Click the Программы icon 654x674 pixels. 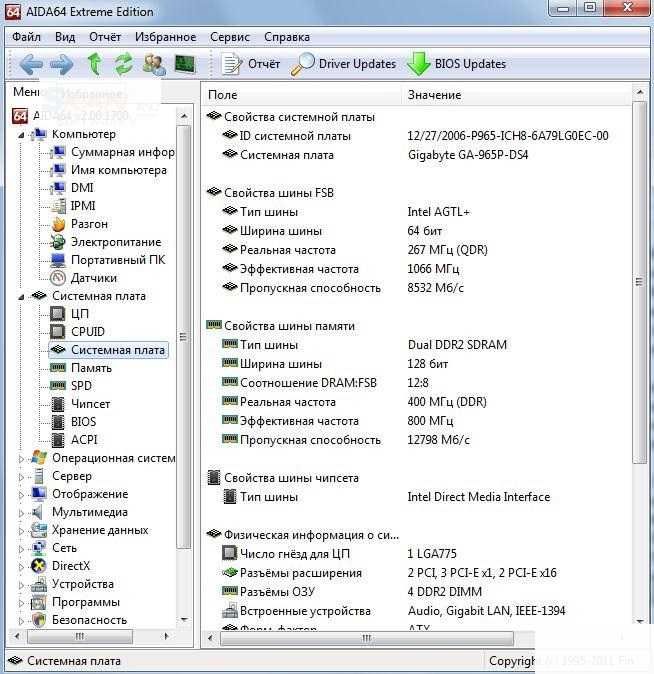pos(39,603)
